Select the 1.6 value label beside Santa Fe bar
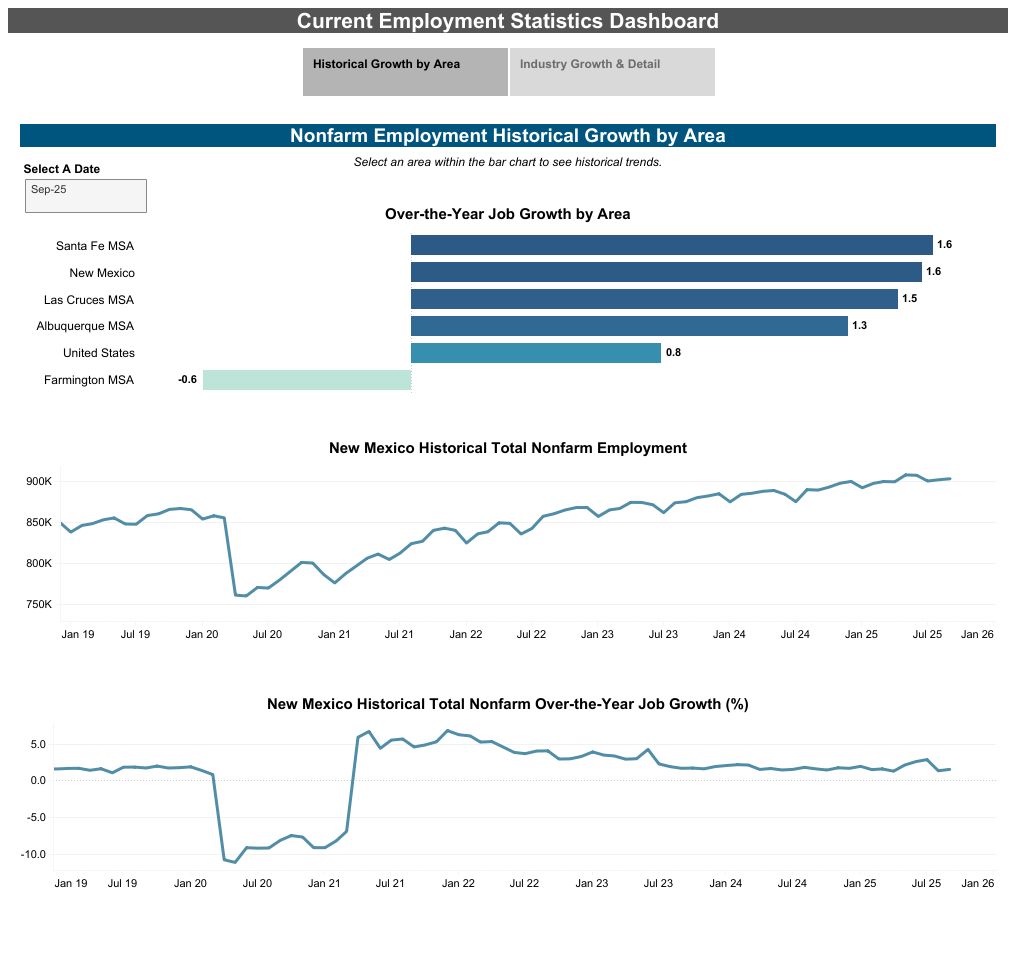 coord(944,244)
